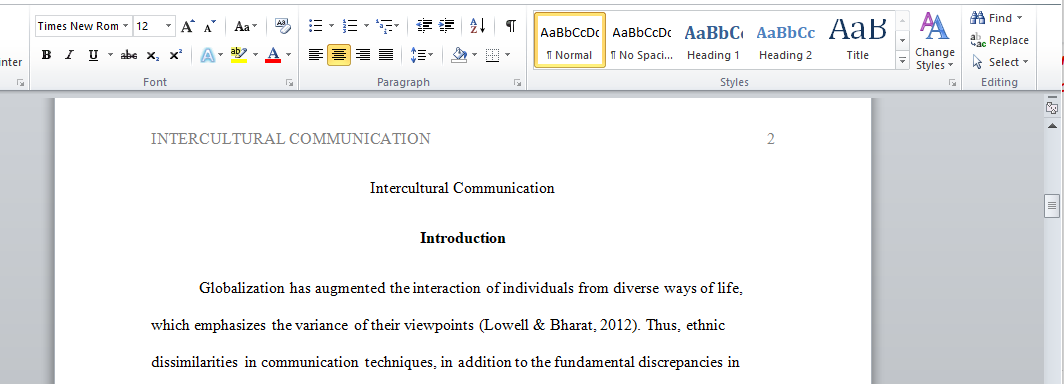Image resolution: width=1064 pixels, height=384 pixels.
Task: Click the Center alignment icon
Action: [x=339, y=55]
